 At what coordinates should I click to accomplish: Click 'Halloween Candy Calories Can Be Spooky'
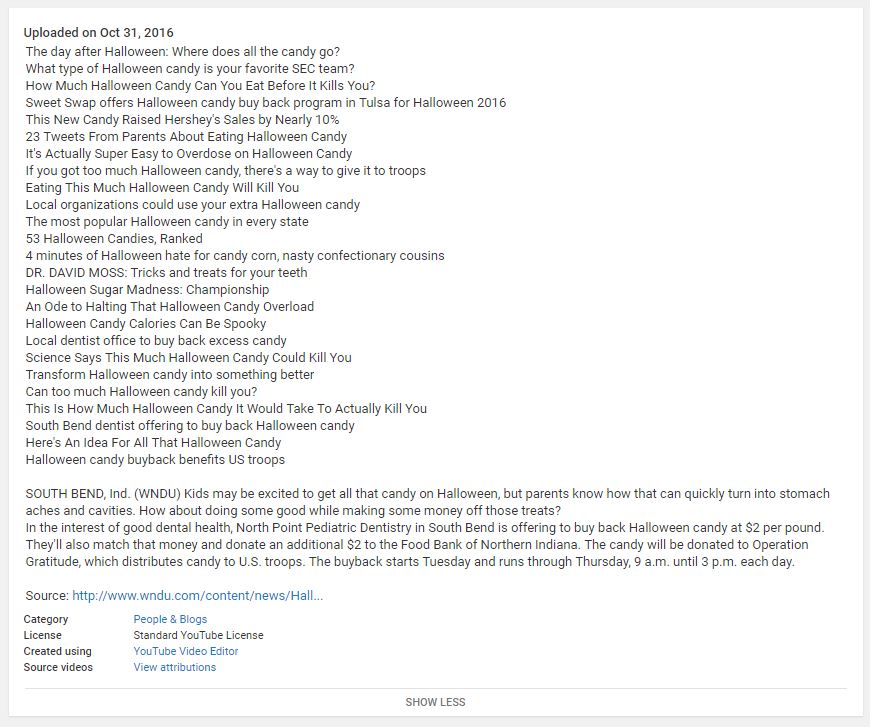tap(146, 324)
